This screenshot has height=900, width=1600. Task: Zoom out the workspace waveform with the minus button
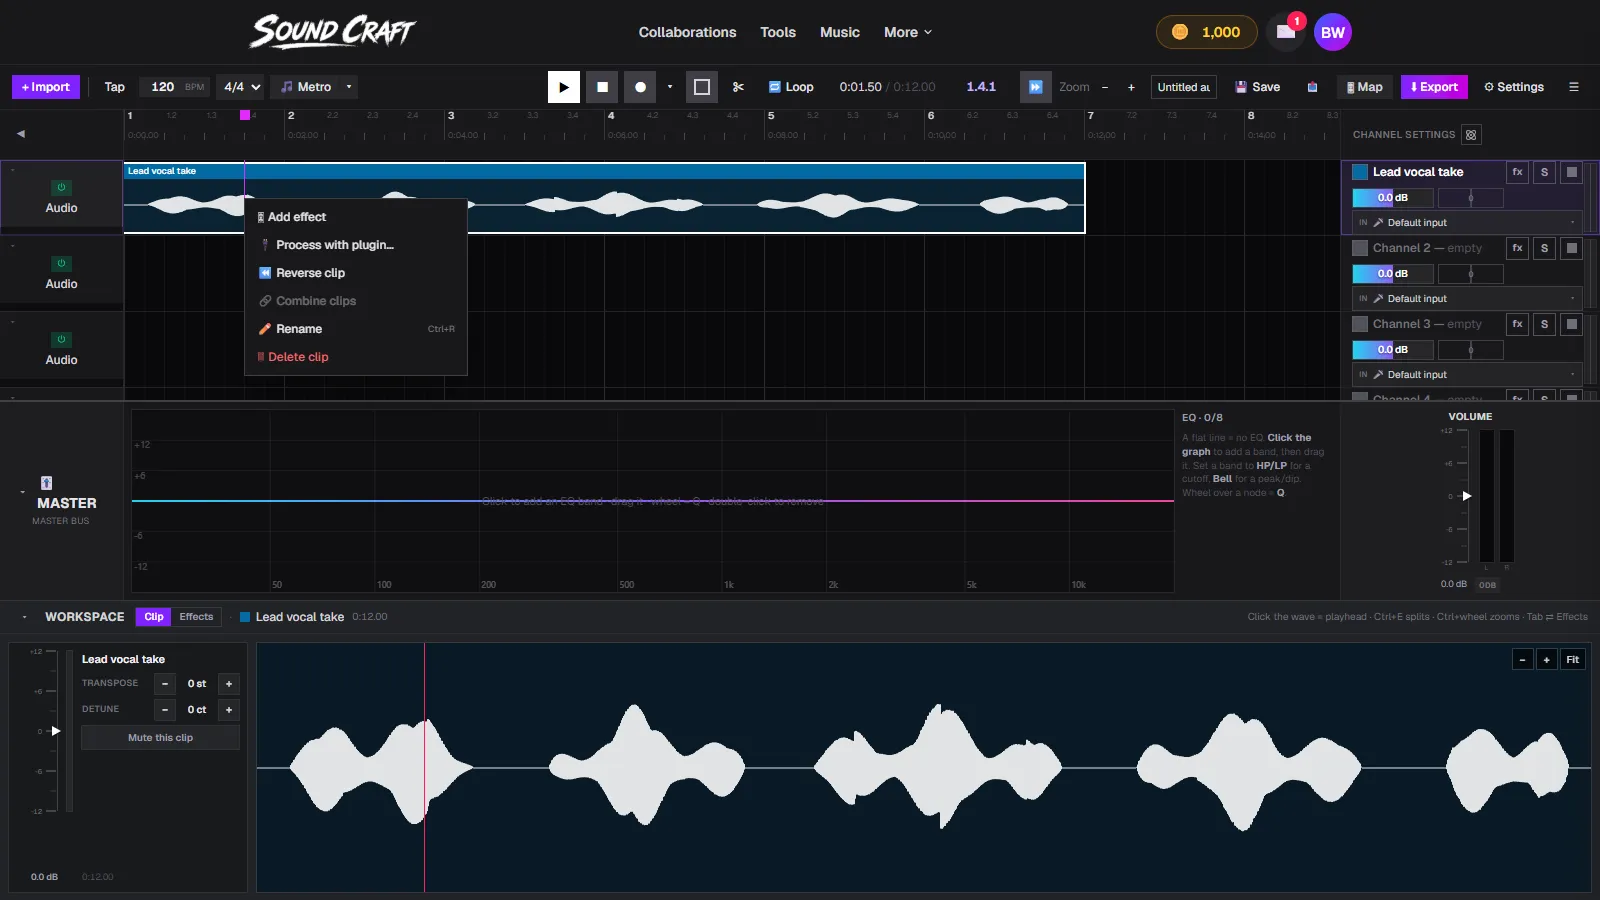tap(1522, 660)
